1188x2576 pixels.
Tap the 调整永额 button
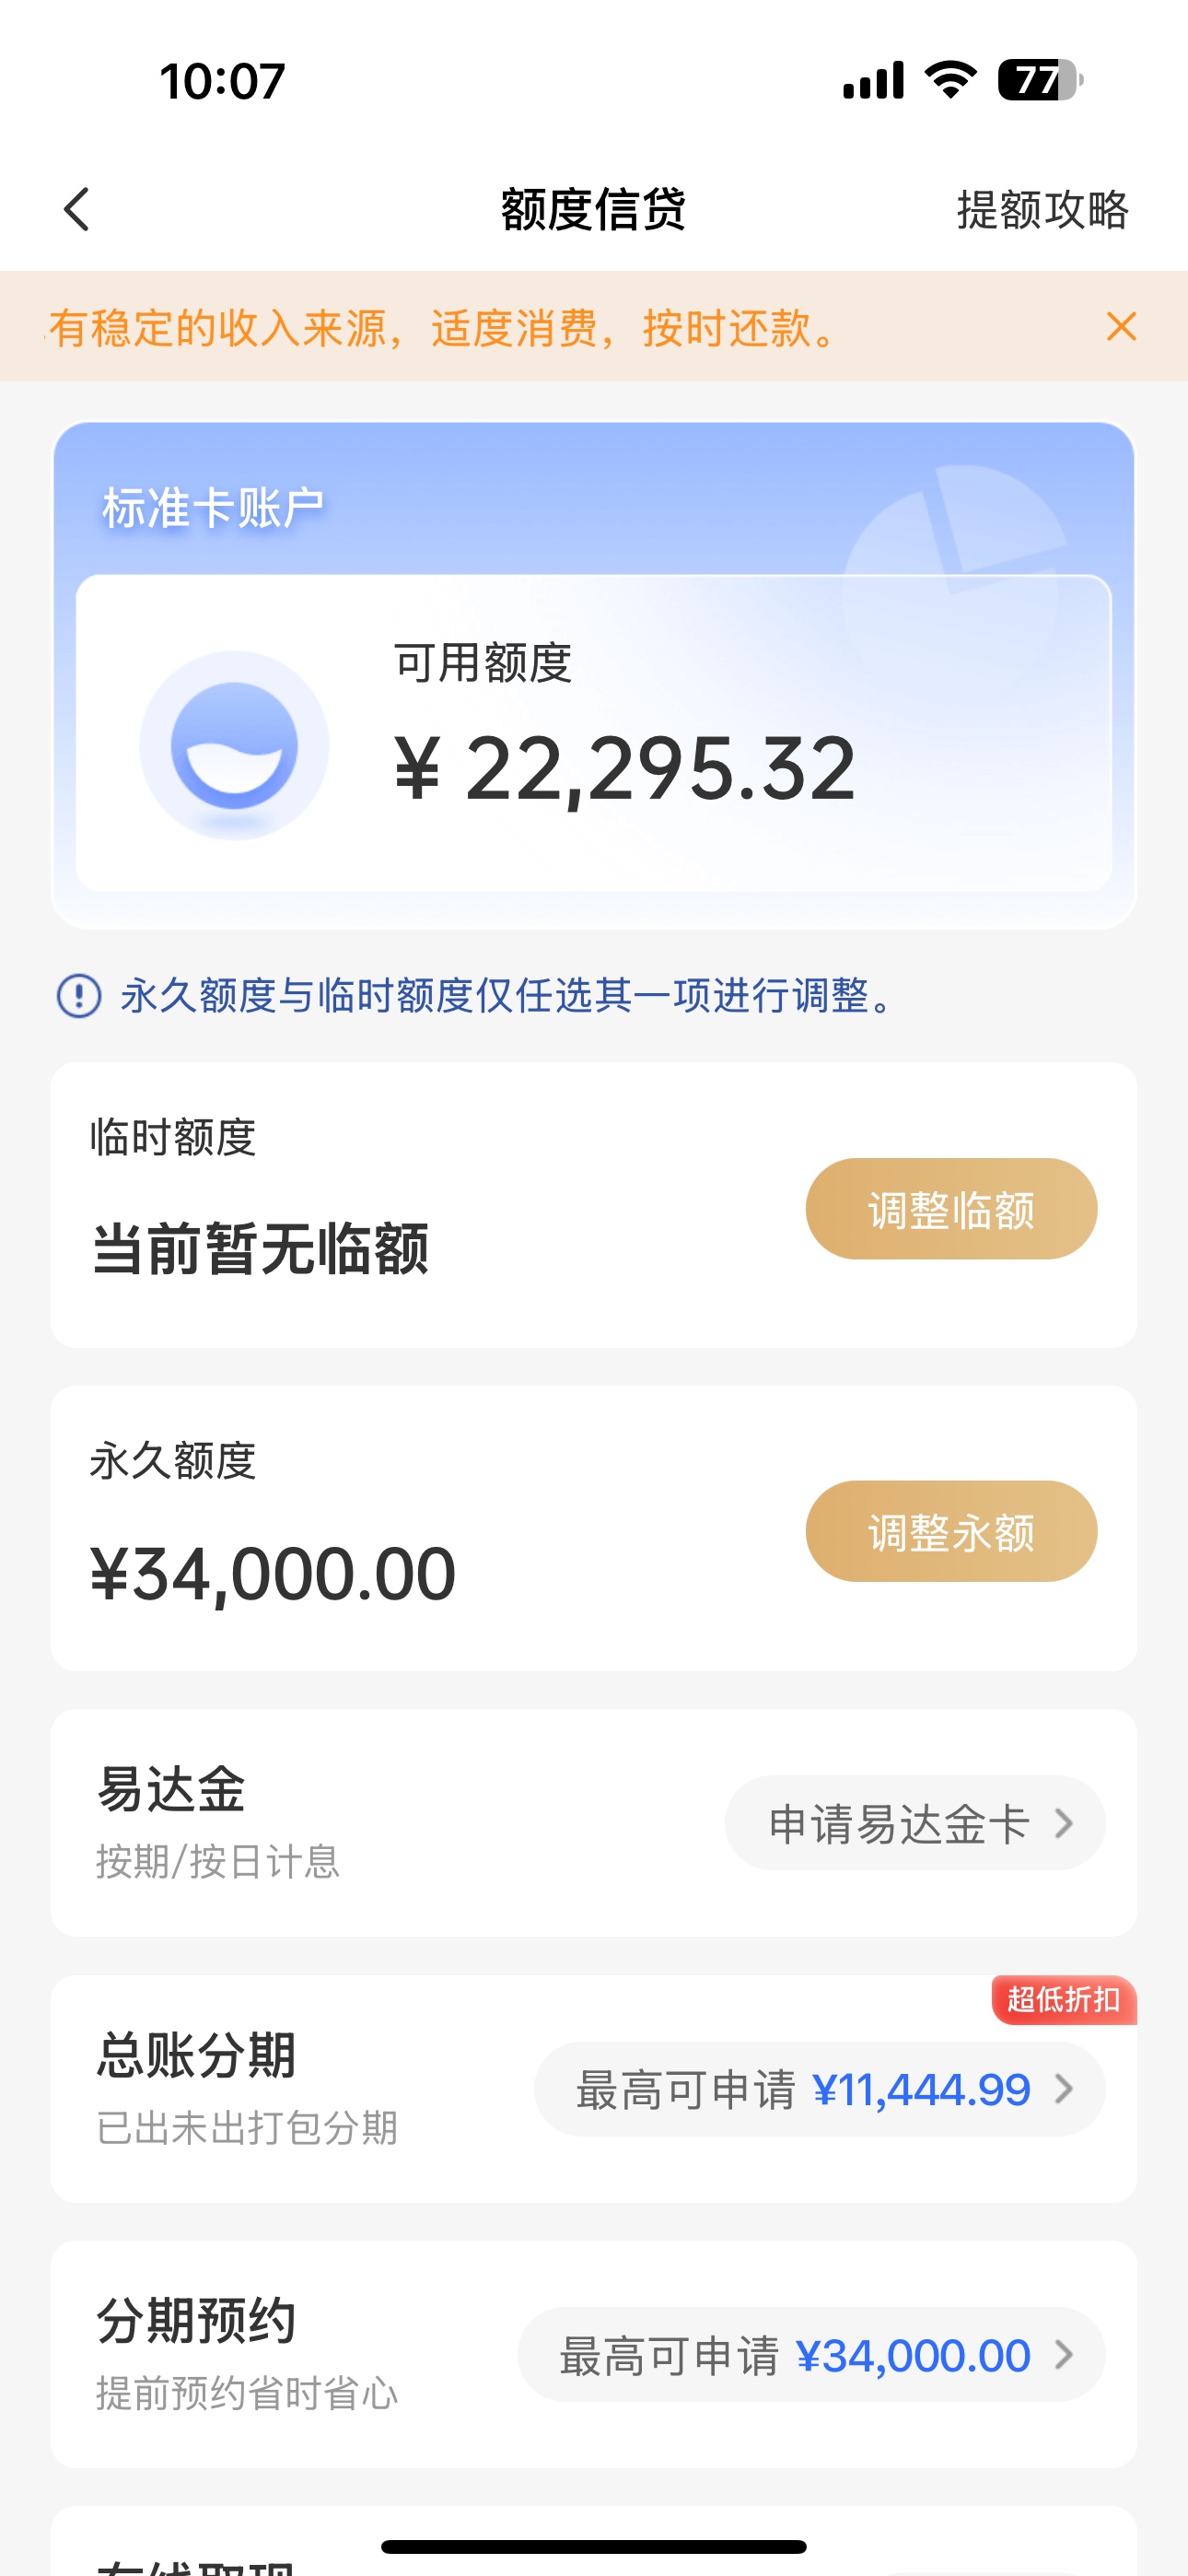tap(951, 1531)
